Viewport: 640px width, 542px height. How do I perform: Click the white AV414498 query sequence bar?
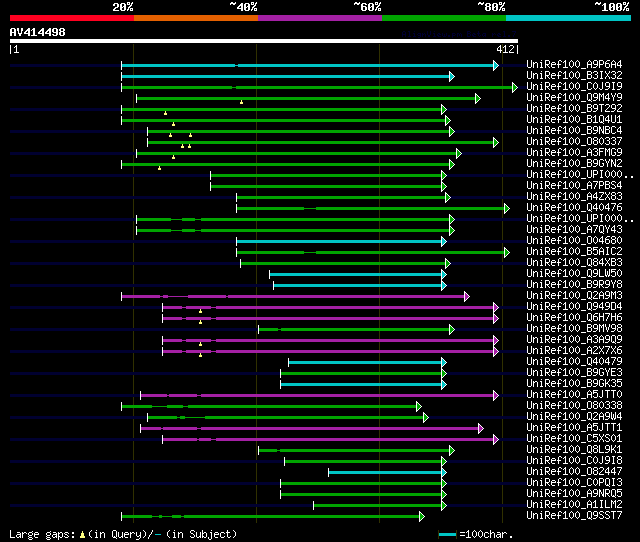(264, 41)
